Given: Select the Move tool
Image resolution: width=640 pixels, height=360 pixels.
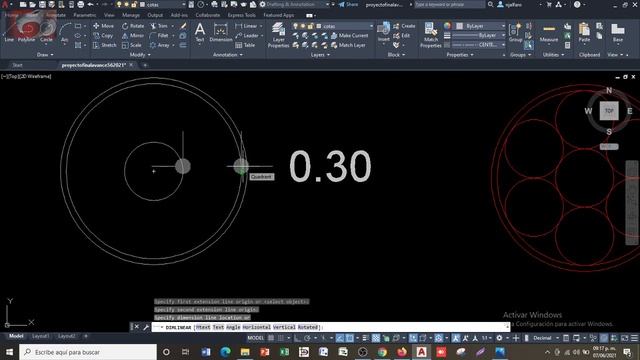Looking at the screenshot, I should [x=103, y=26].
